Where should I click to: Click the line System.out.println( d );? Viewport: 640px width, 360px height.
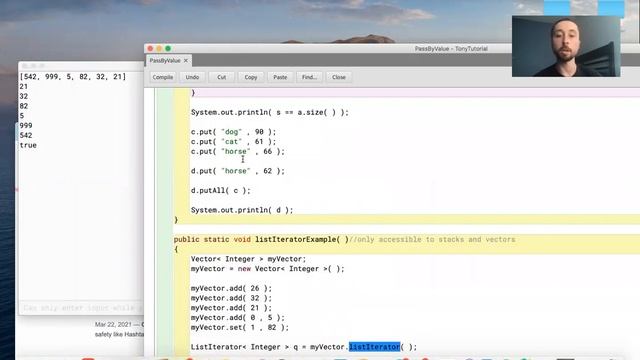[242, 210]
